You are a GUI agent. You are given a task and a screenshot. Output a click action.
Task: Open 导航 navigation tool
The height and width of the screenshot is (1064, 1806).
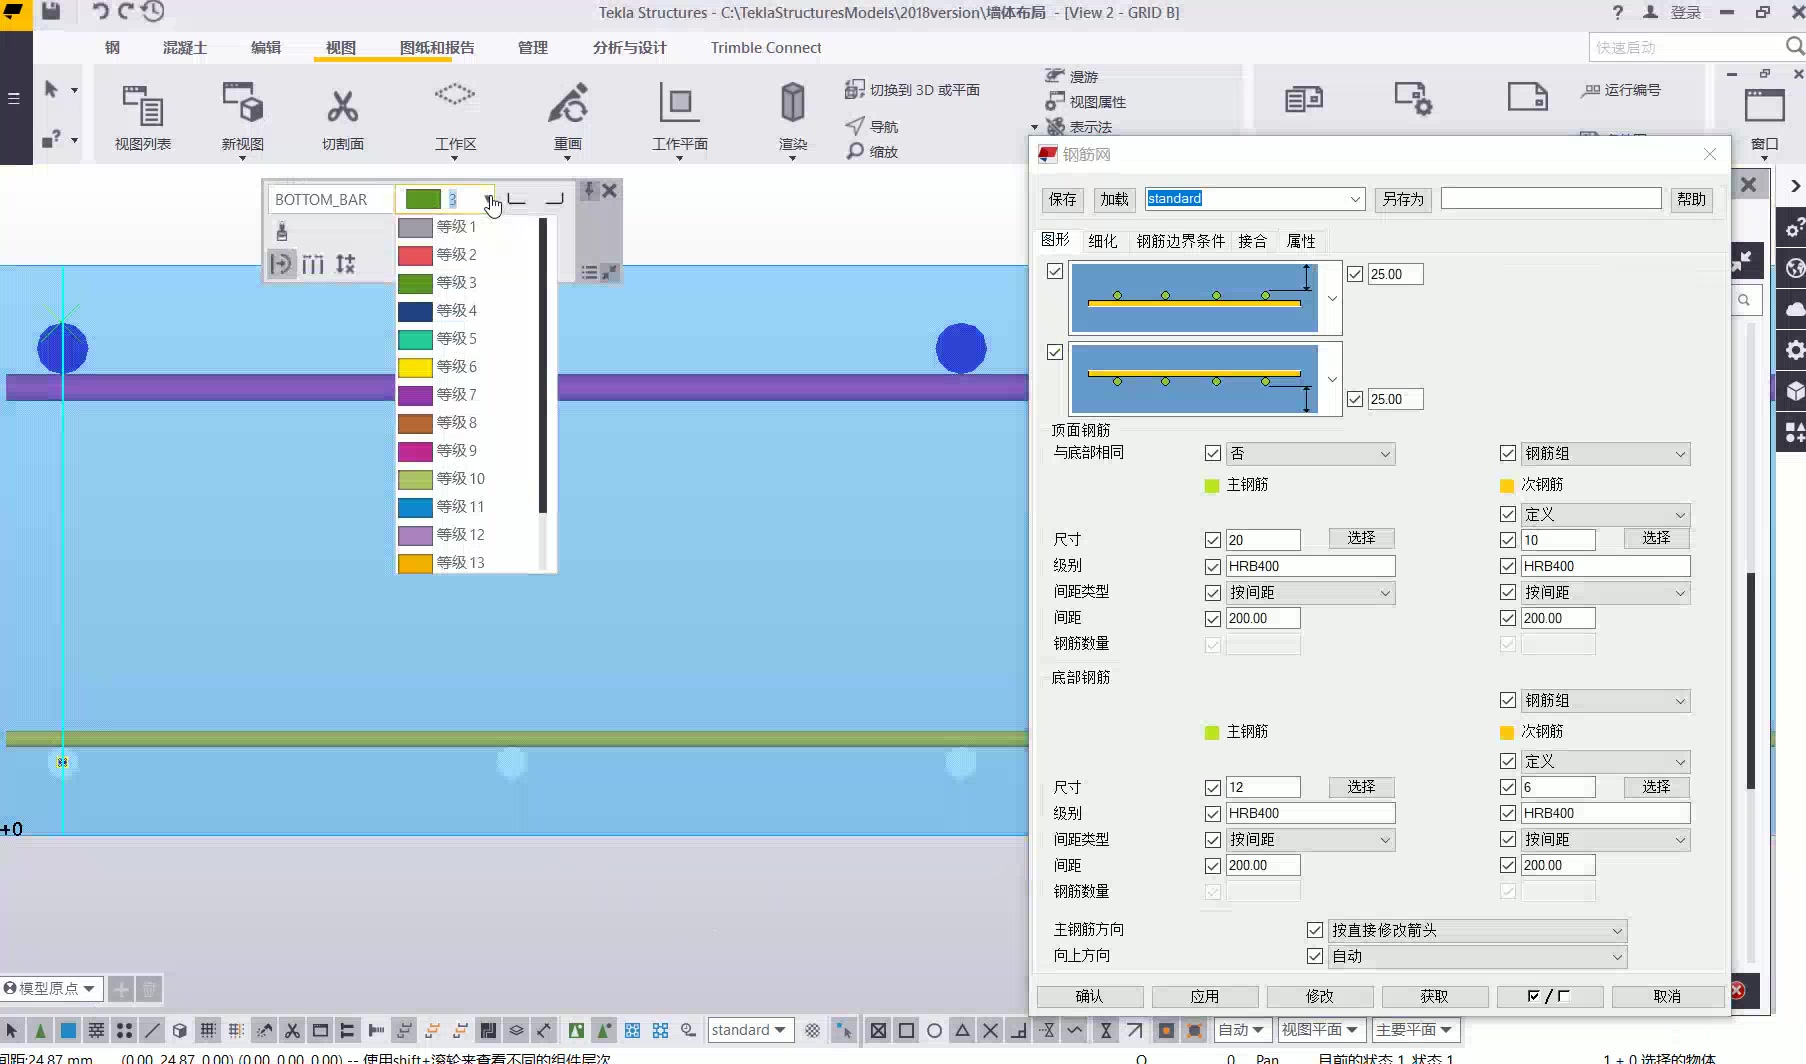pos(872,126)
